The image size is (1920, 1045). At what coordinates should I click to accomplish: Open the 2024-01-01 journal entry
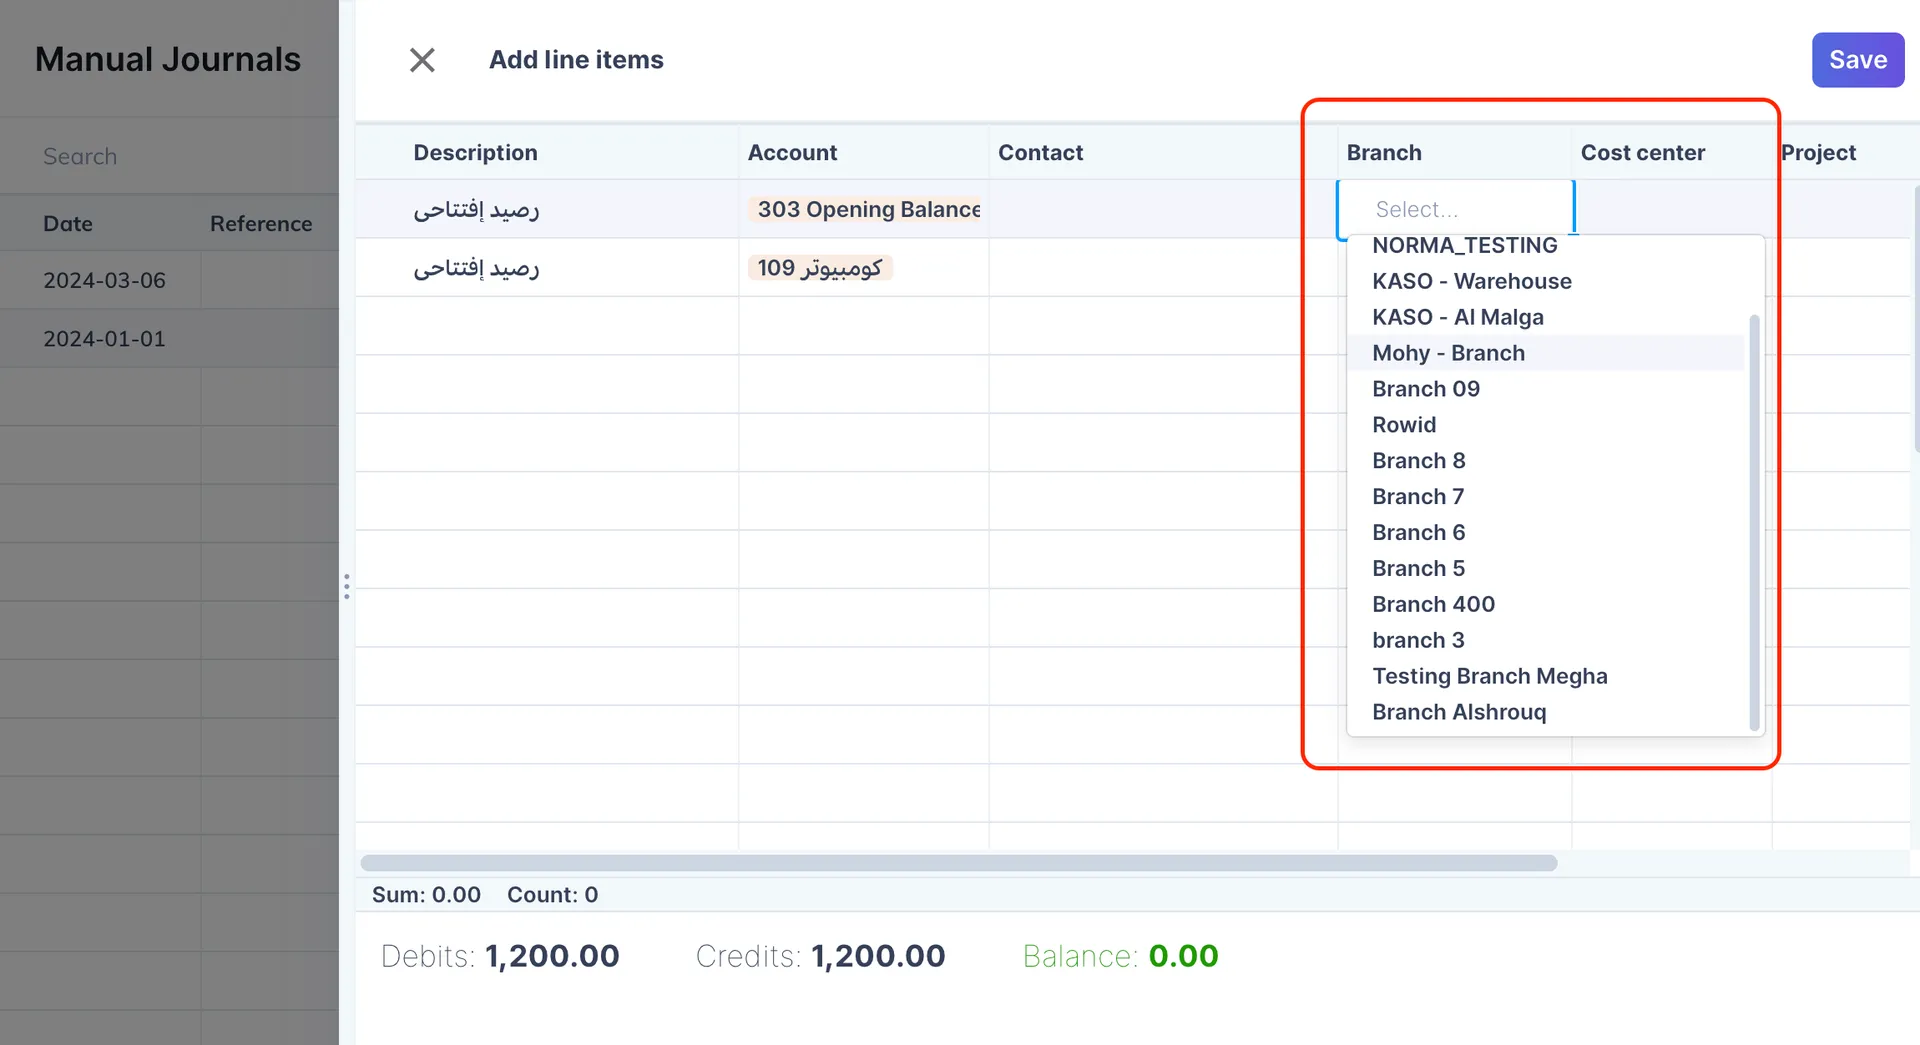104,339
